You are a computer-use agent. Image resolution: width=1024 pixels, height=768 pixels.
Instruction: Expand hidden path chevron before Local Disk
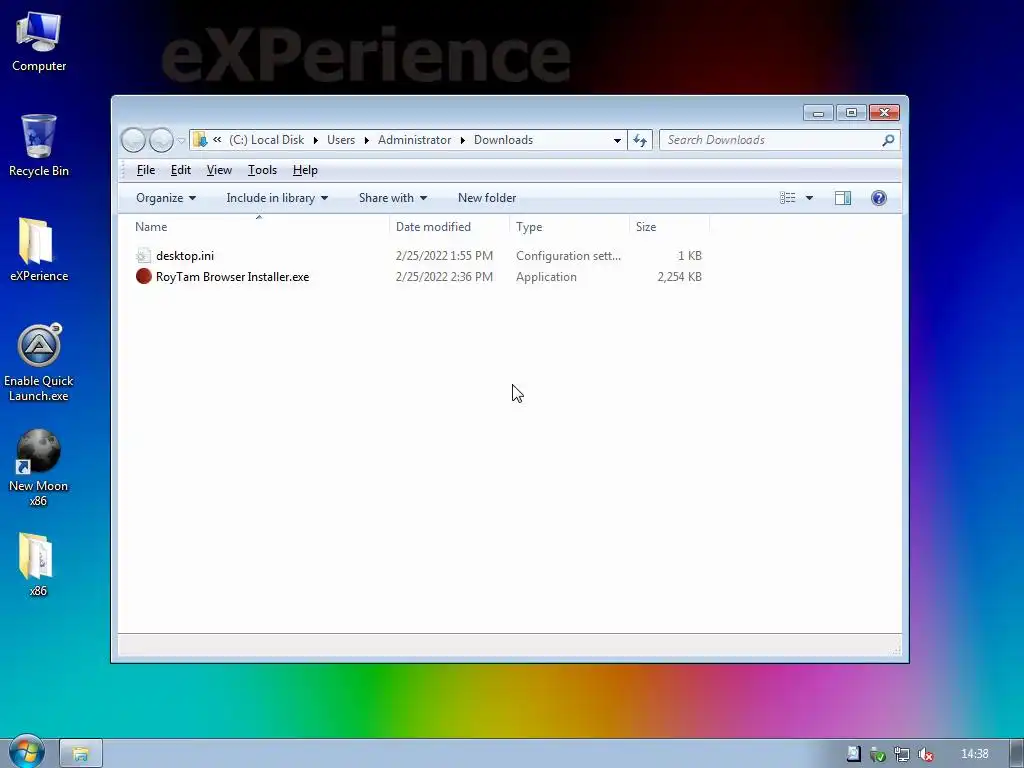217,140
